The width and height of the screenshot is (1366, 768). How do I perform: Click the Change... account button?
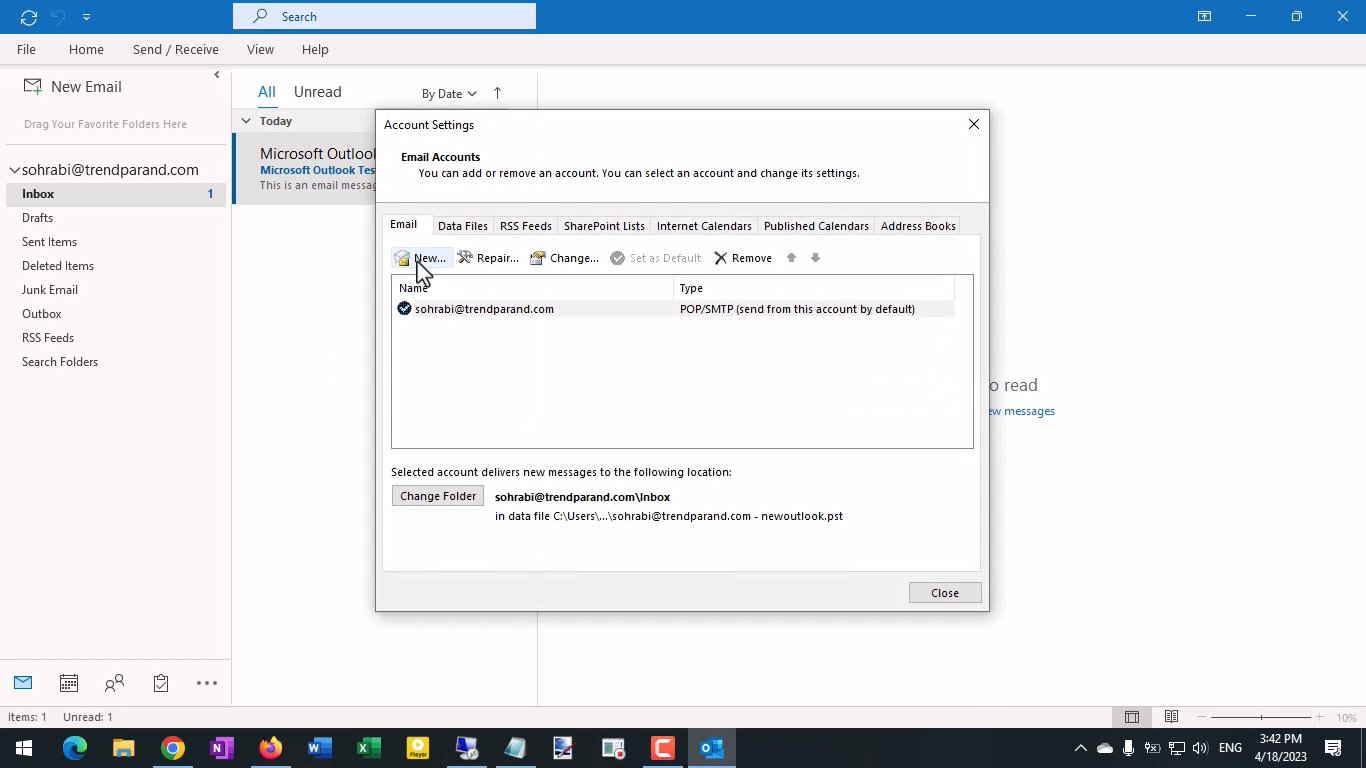pos(564,258)
